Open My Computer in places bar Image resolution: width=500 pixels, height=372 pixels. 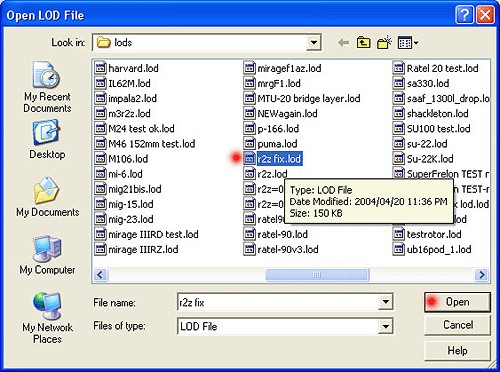[47, 255]
